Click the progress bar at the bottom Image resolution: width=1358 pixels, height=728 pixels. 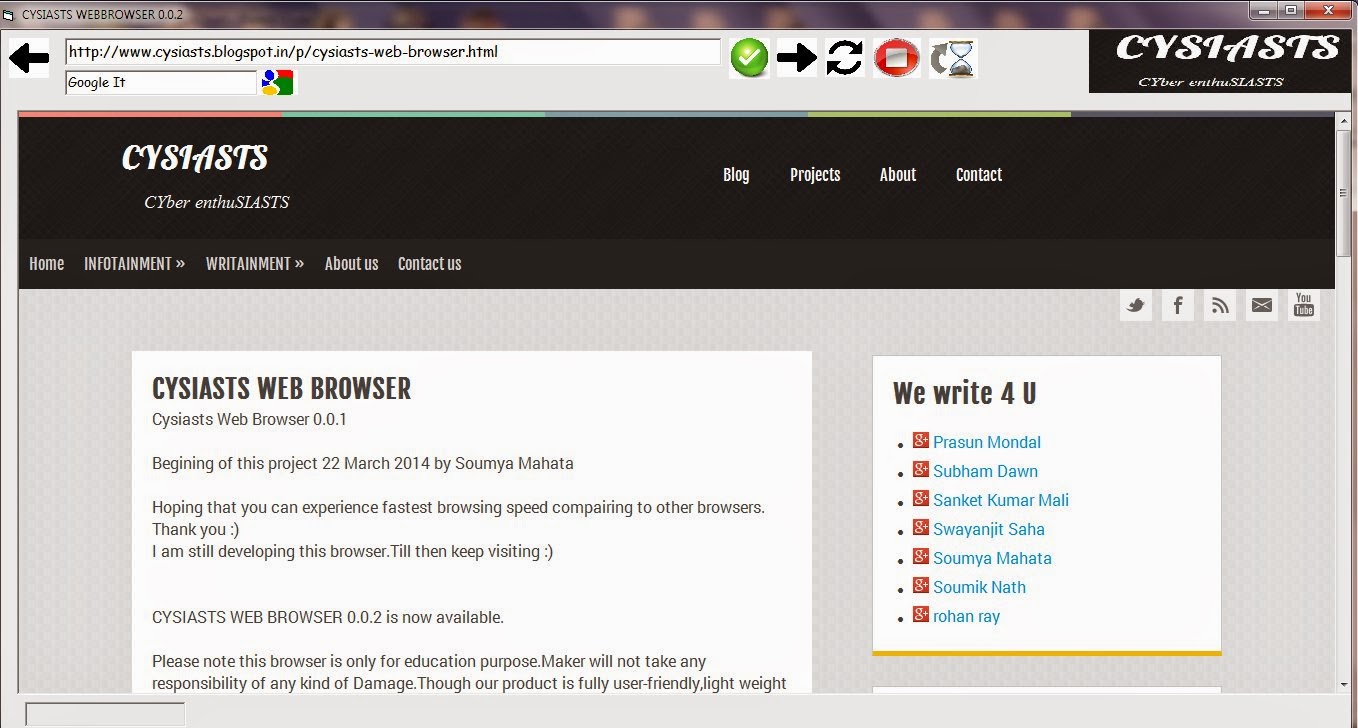click(x=104, y=713)
